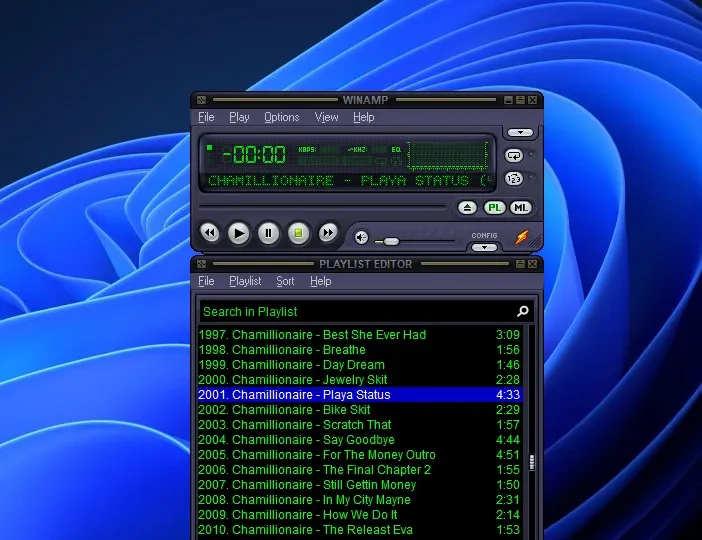Toggle the shuffle 123 button
Image resolution: width=702 pixels, height=540 pixels.
pos(514,179)
